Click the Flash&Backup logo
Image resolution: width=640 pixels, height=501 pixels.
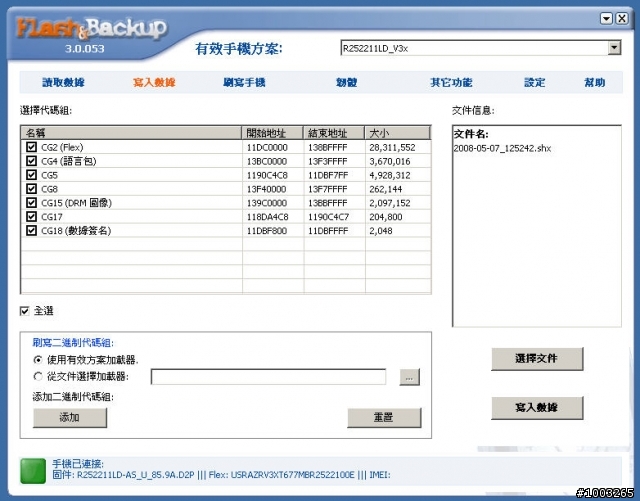click(x=91, y=28)
